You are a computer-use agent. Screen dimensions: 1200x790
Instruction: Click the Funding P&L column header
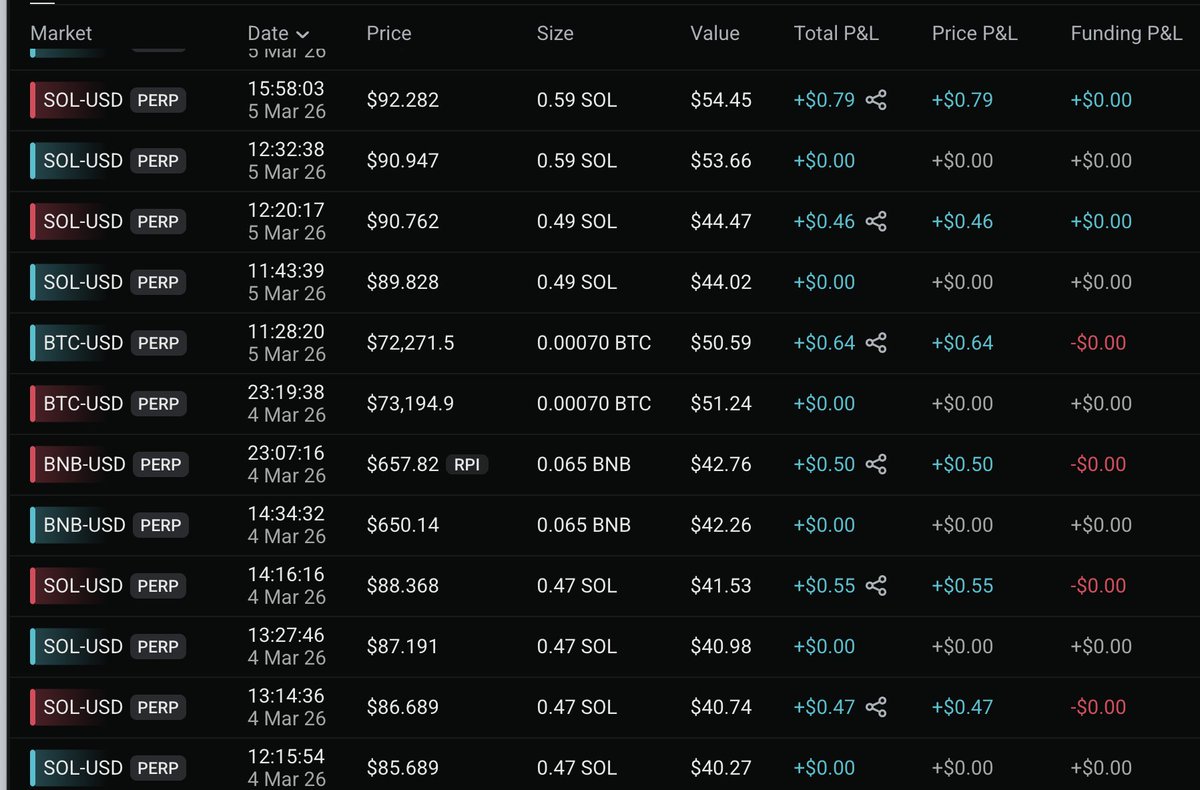click(1126, 33)
